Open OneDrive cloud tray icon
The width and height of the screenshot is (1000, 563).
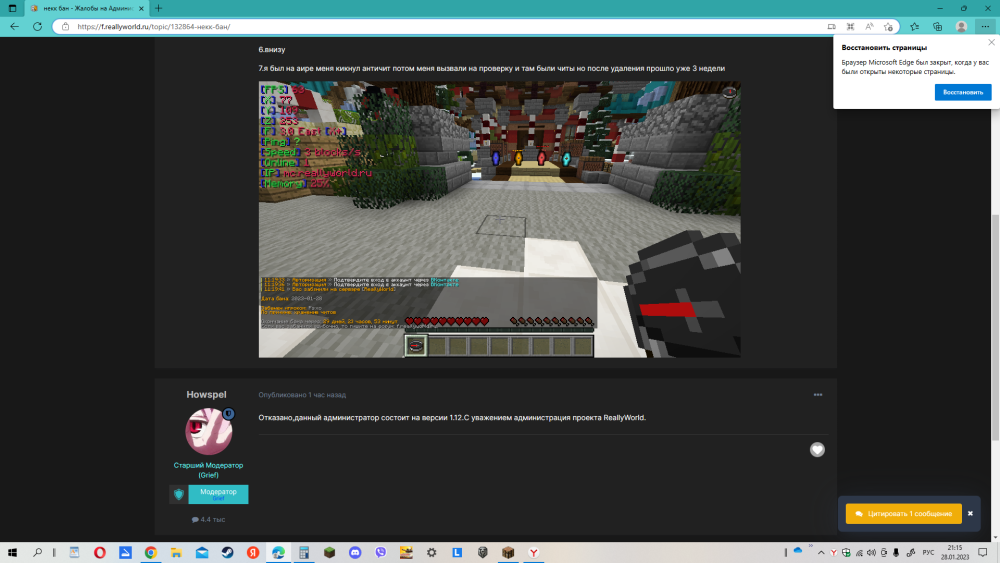coord(798,550)
